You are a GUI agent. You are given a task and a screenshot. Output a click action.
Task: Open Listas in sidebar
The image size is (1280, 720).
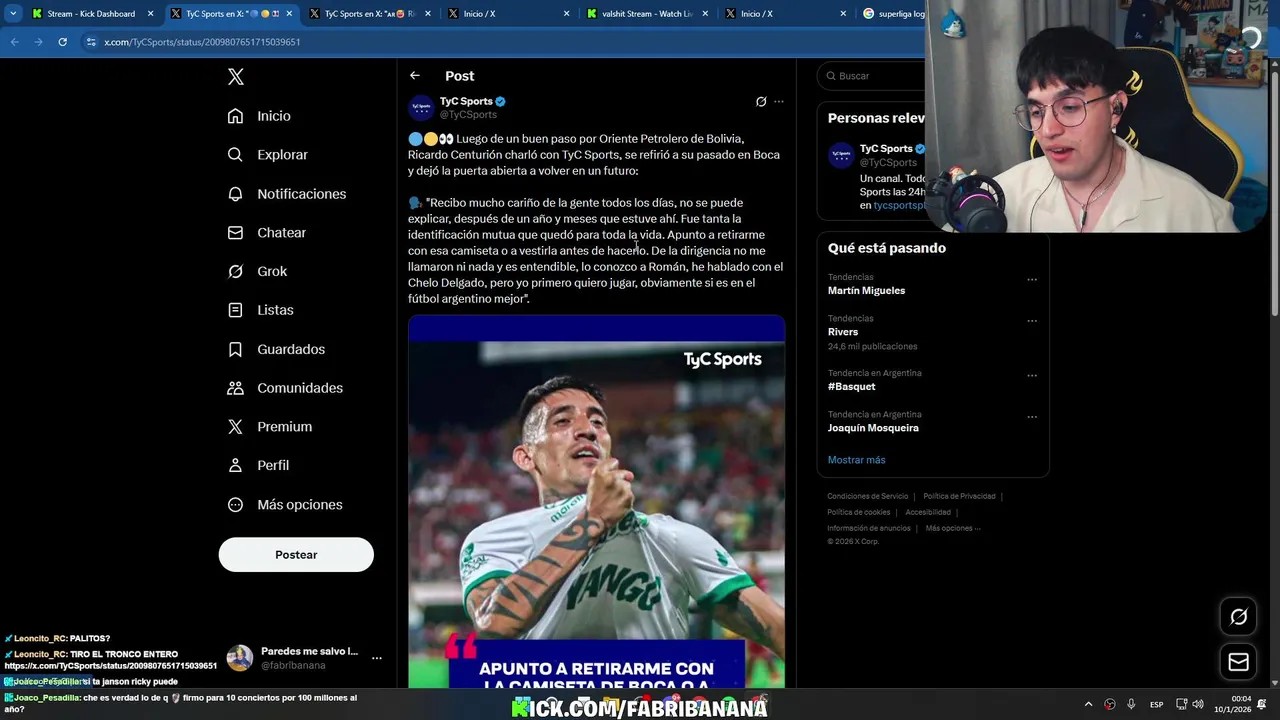pos(260,310)
